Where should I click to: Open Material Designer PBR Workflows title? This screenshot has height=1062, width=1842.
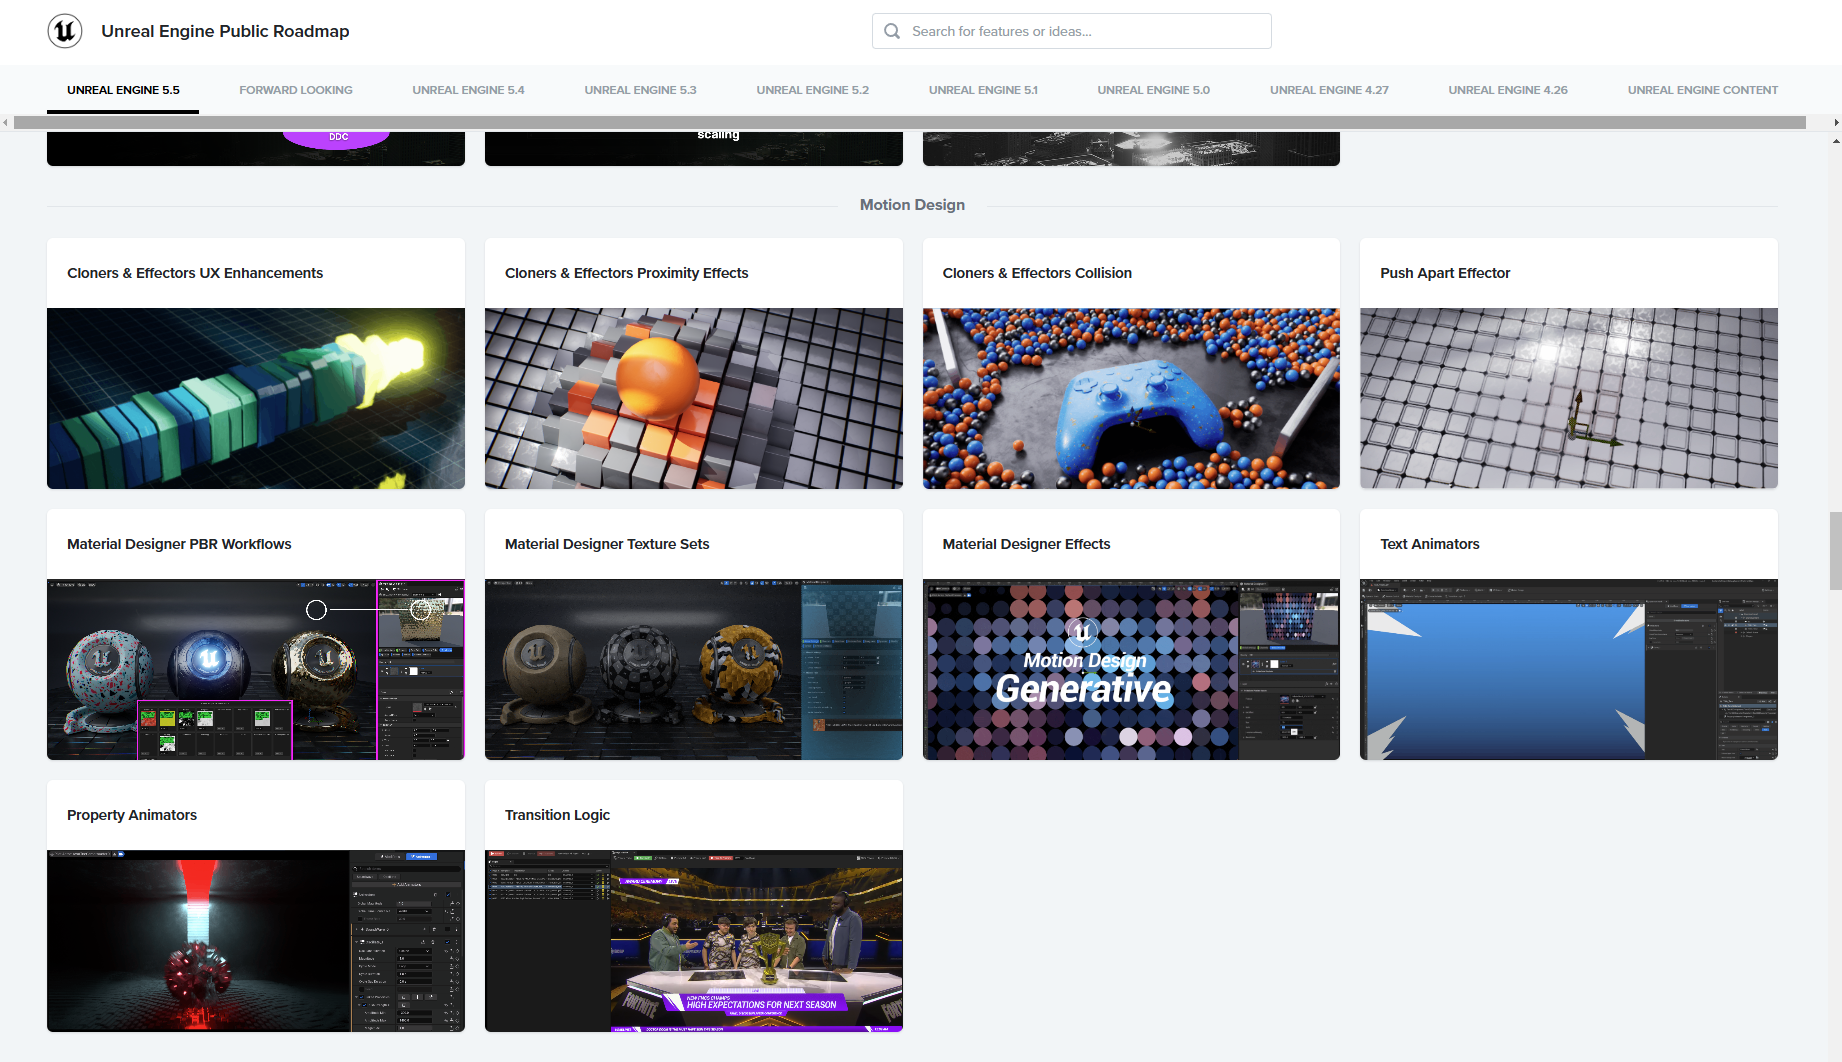179,544
